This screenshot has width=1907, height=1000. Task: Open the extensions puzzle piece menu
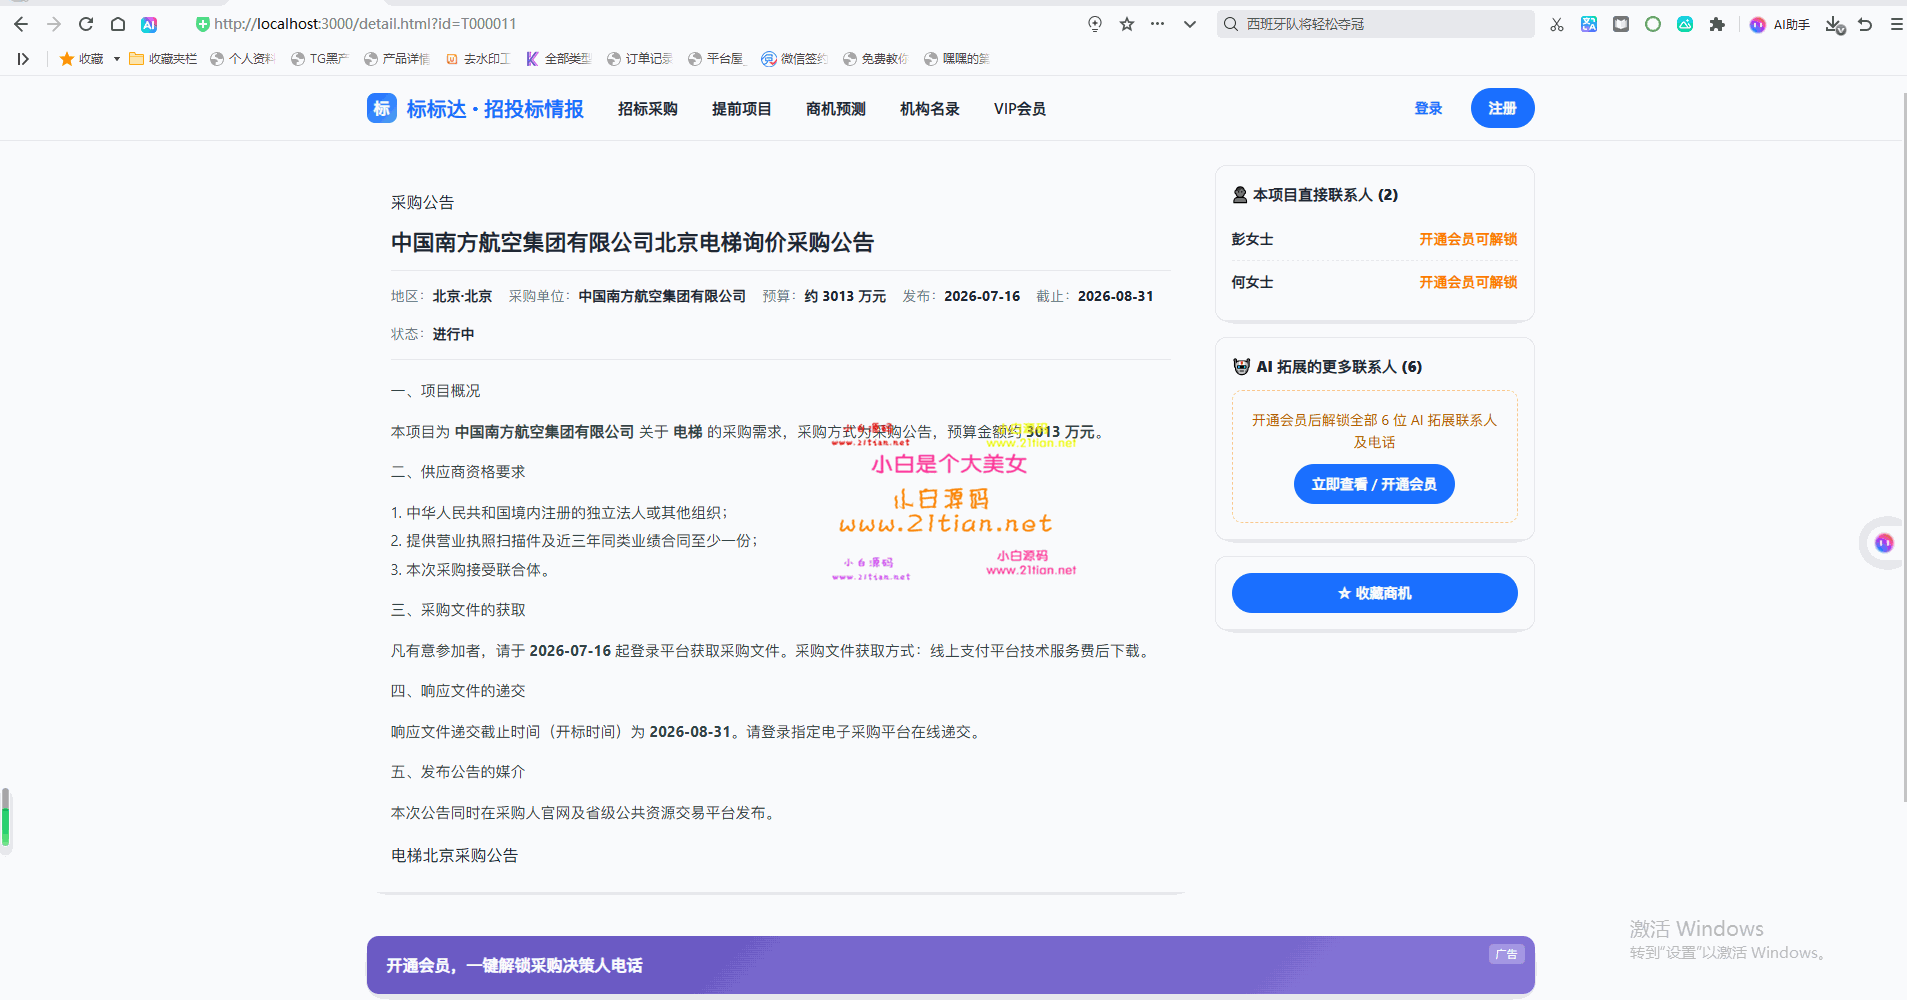(1717, 24)
